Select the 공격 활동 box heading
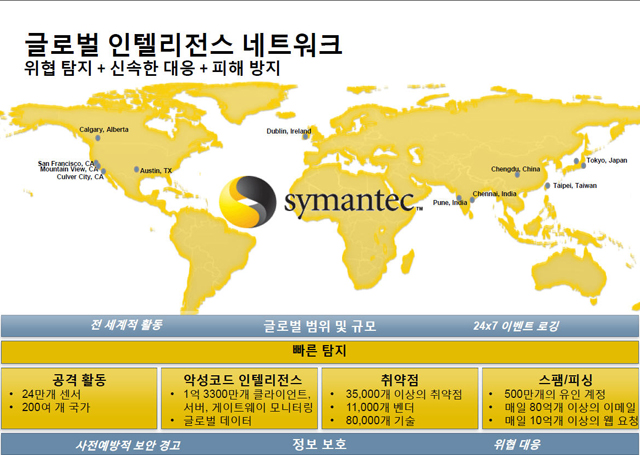This screenshot has height=455, width=640. (79, 381)
